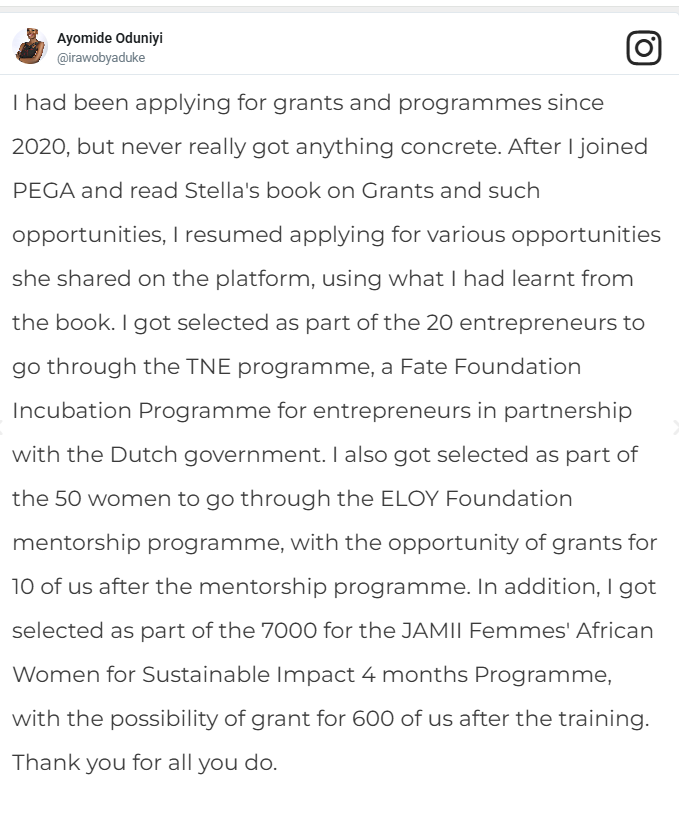
Task: Click the word PEGA in the testimonial
Action: coord(43,191)
